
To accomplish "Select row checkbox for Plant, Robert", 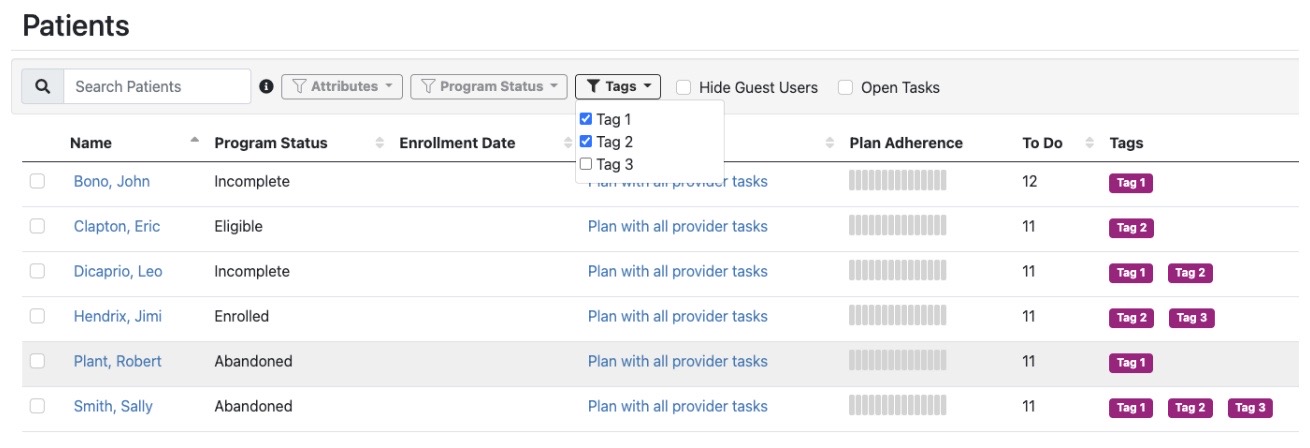I will [37, 361].
